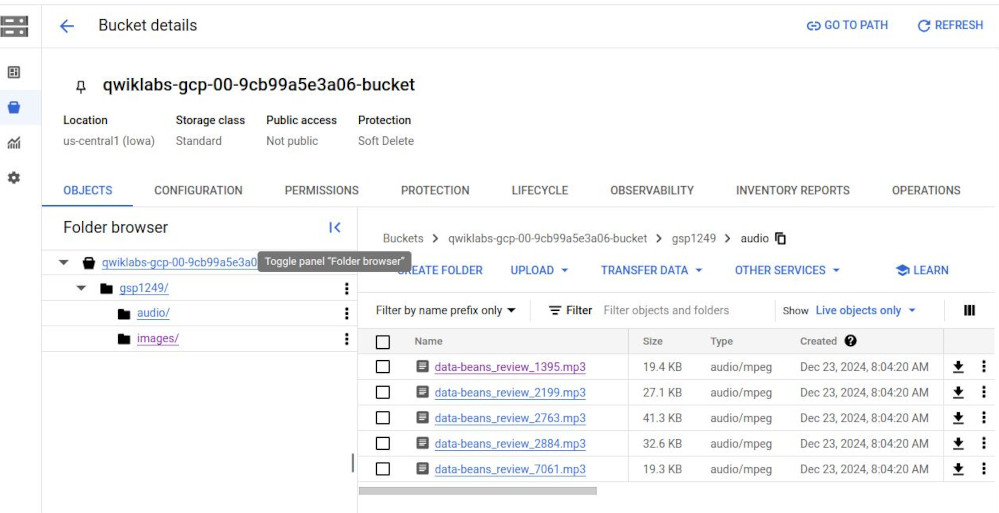999x513 pixels.
Task: Select the gsp1249/ folder in tree
Action: tap(143, 288)
